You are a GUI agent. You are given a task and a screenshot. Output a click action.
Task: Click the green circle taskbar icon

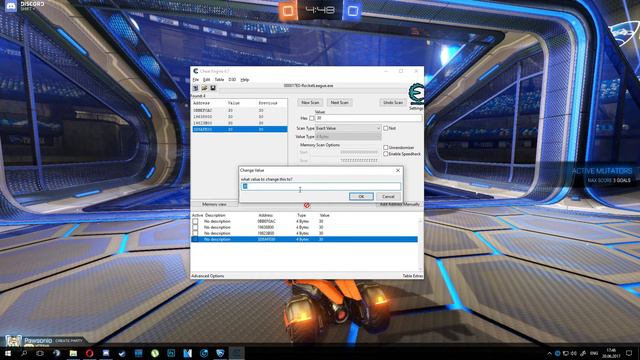pyautogui.click(x=155, y=353)
